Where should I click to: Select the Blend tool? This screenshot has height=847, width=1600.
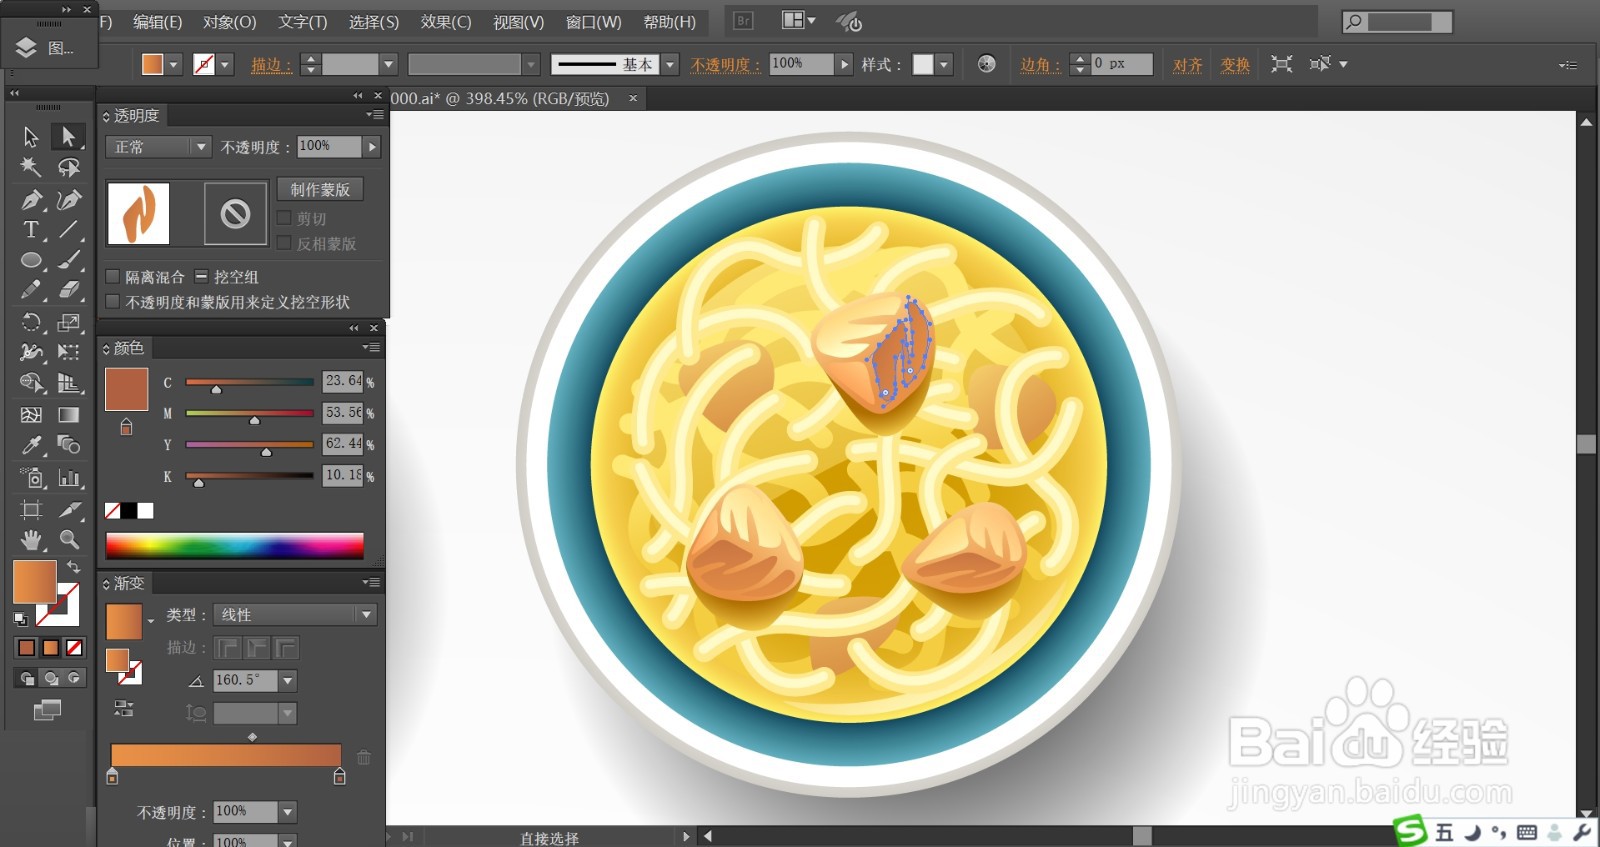click(x=68, y=445)
